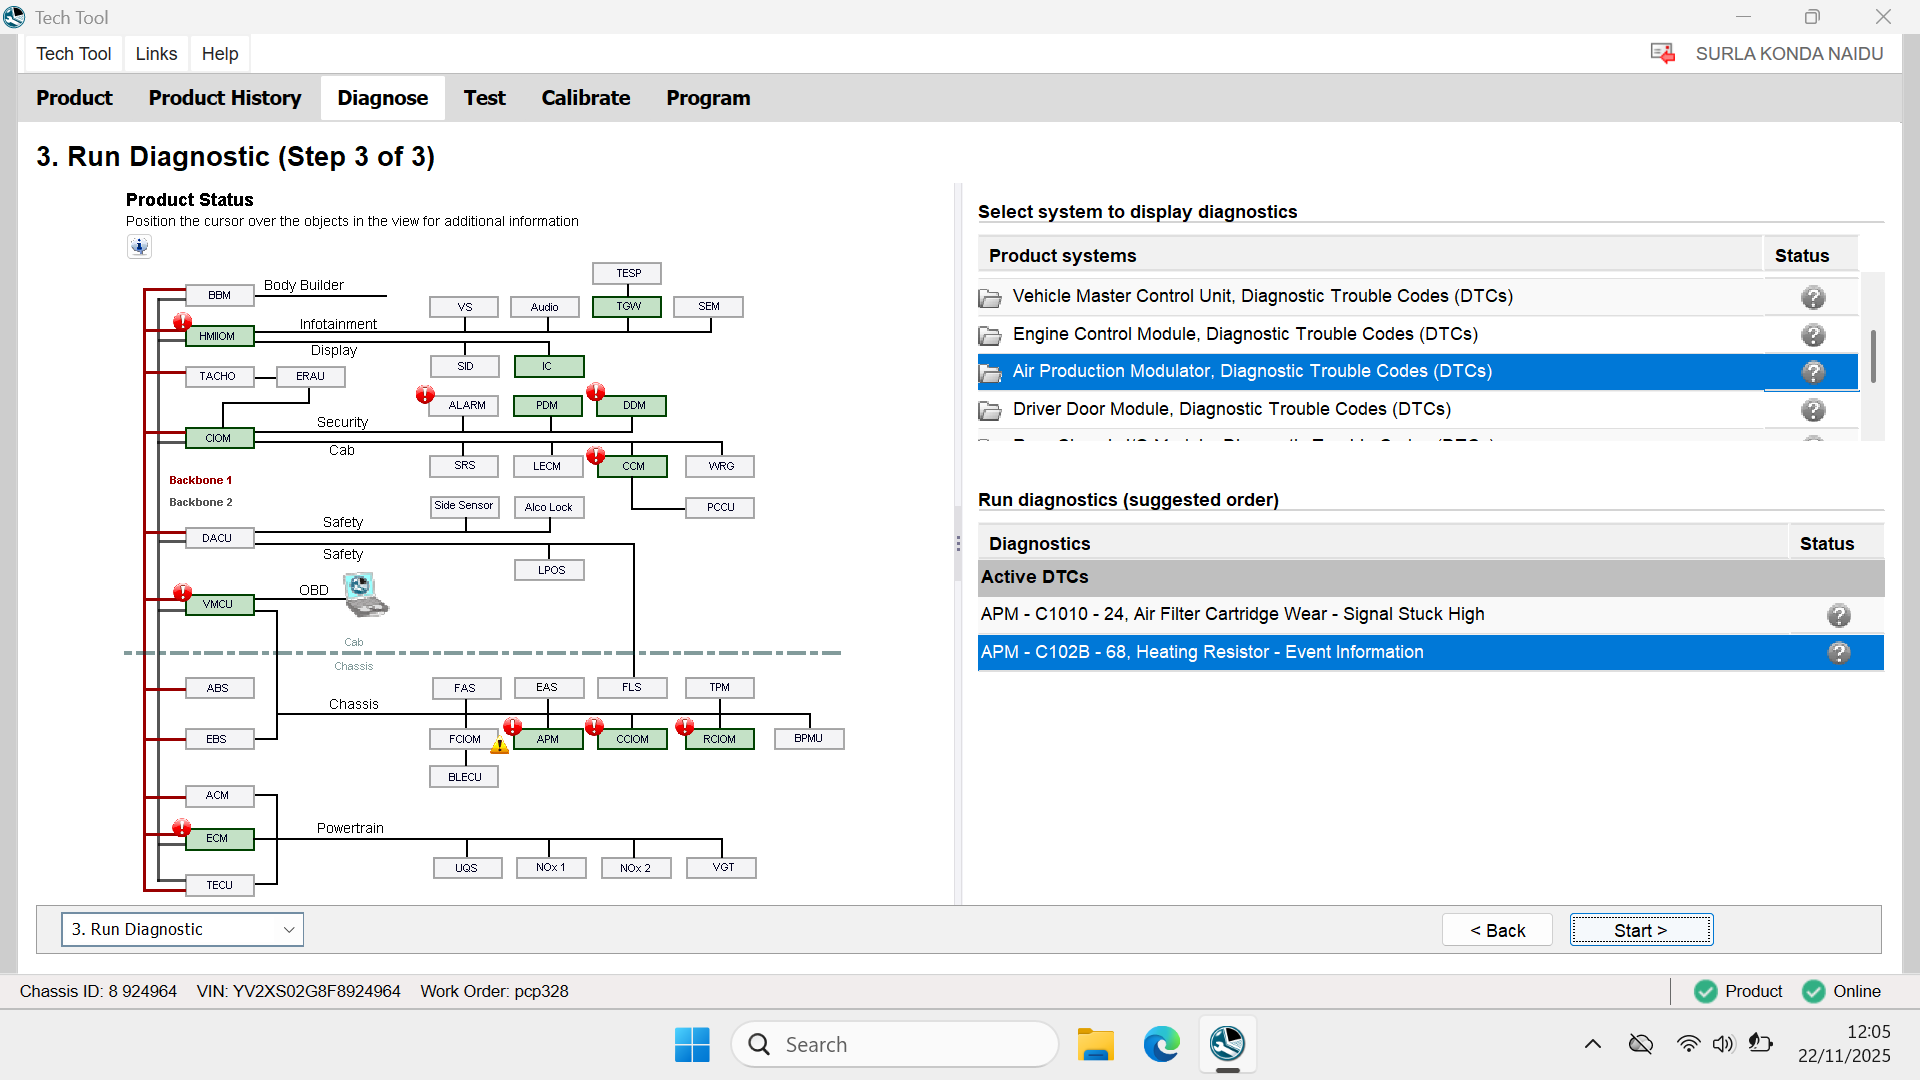Click the red alert icon on ECM

coord(181,828)
